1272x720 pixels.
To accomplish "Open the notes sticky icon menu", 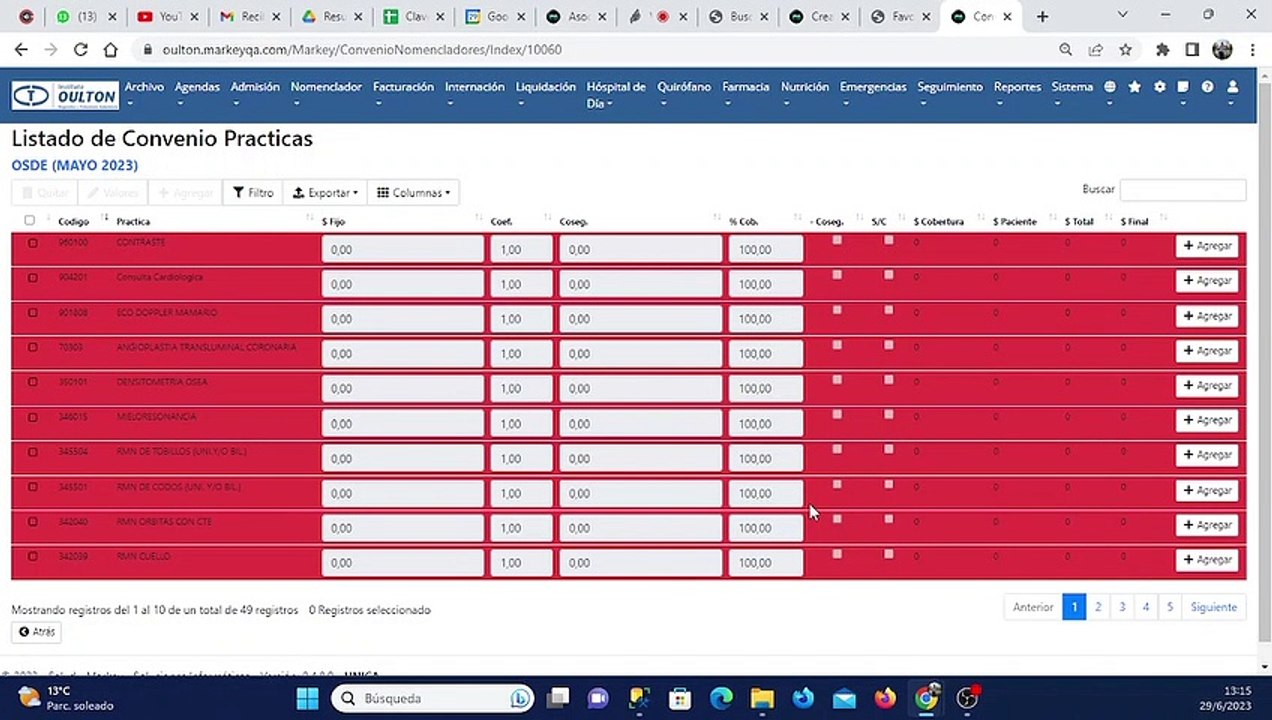I will click(x=1183, y=87).
